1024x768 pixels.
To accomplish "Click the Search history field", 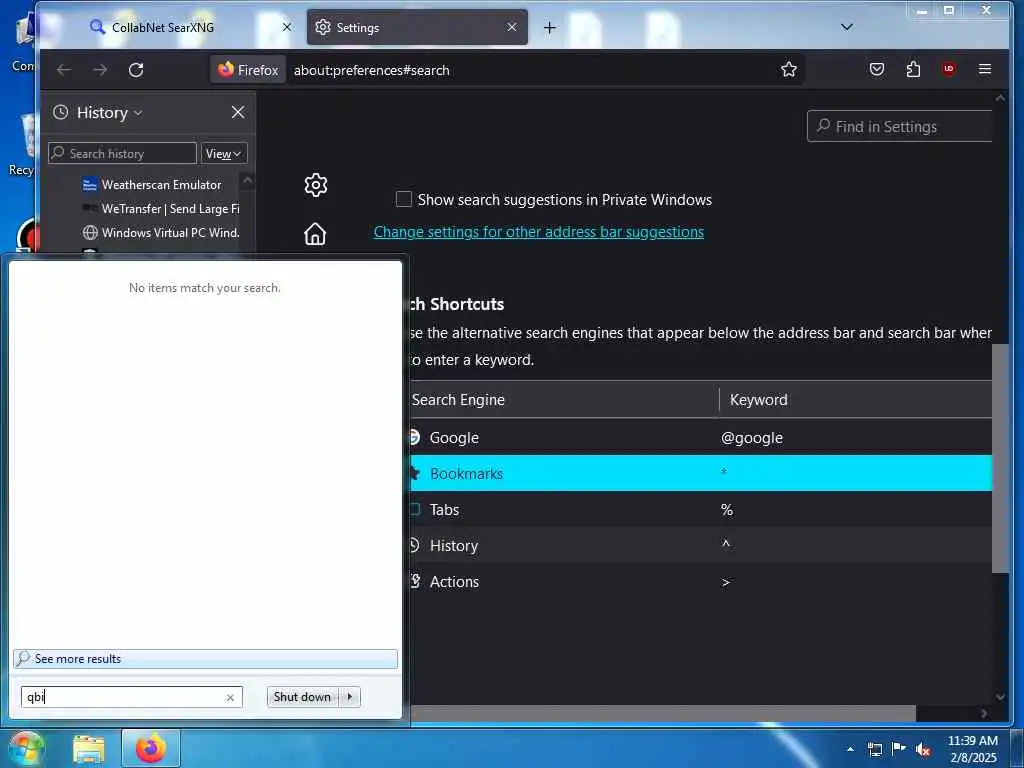I will (122, 153).
